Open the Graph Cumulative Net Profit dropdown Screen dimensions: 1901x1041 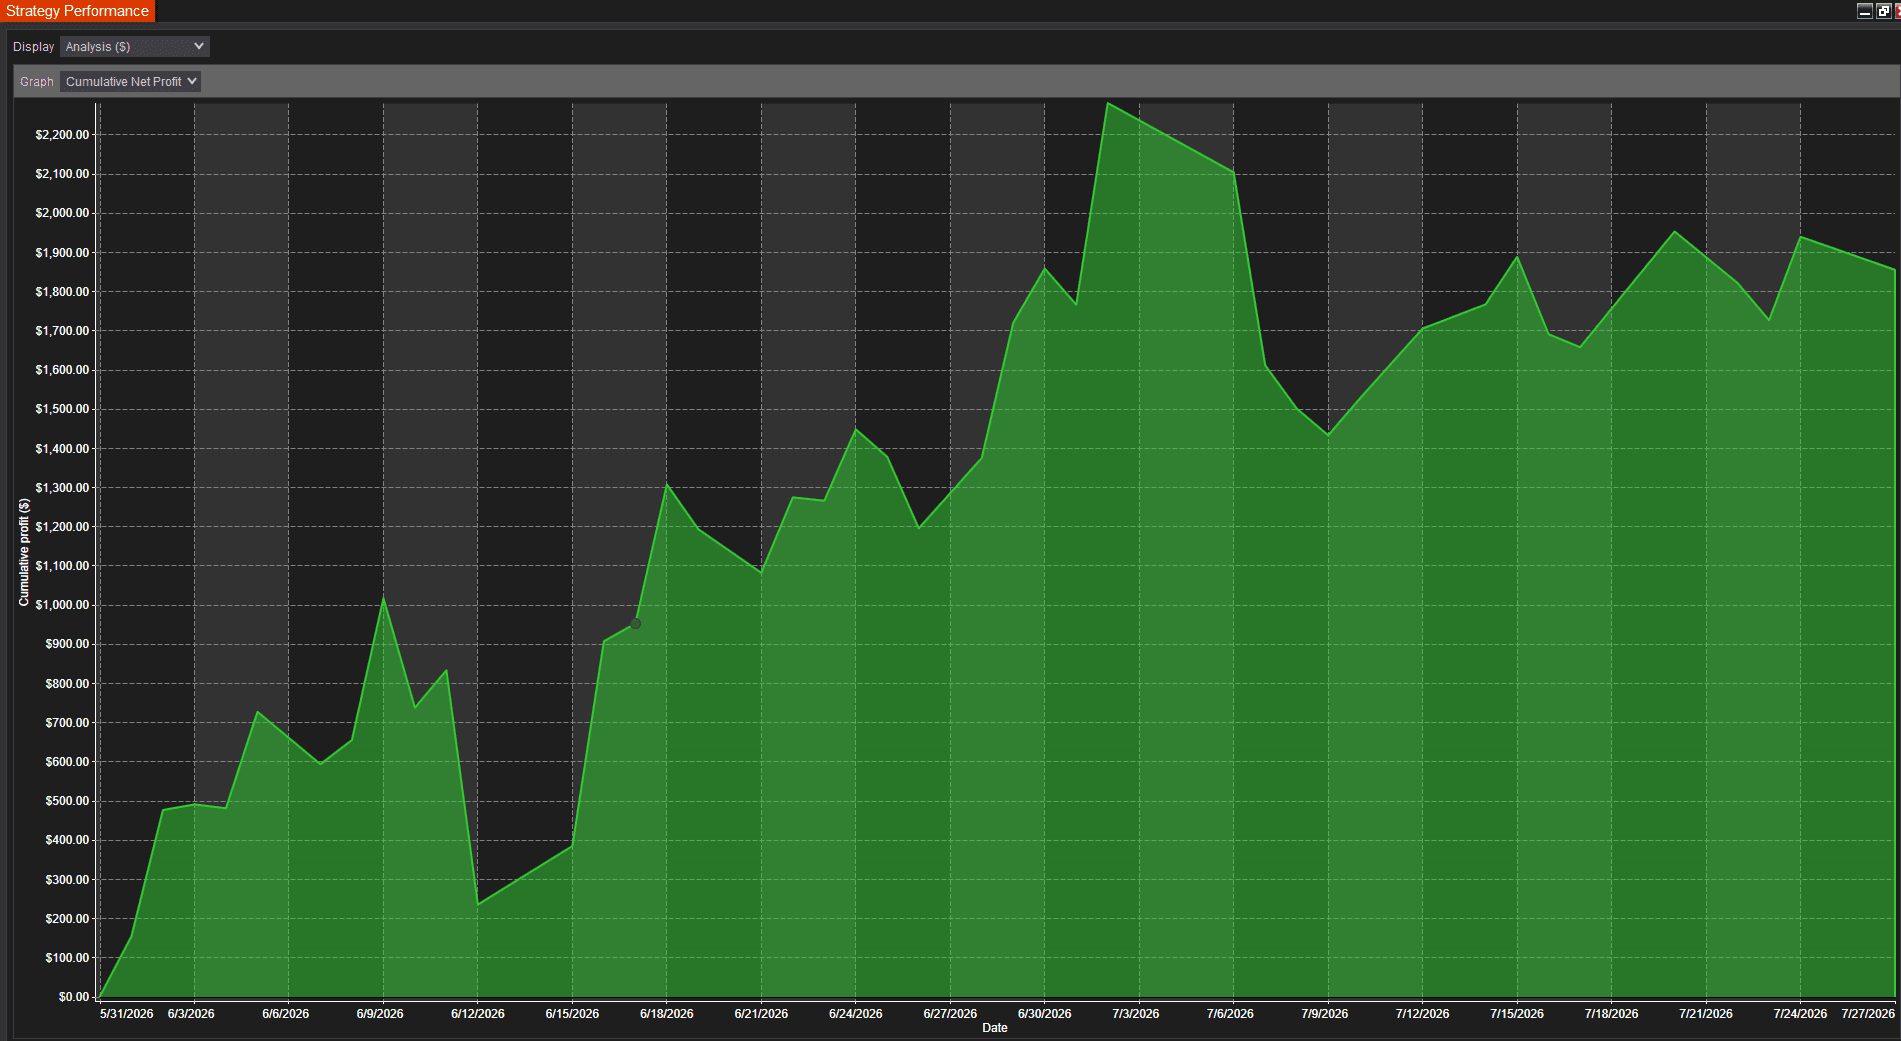coord(130,82)
